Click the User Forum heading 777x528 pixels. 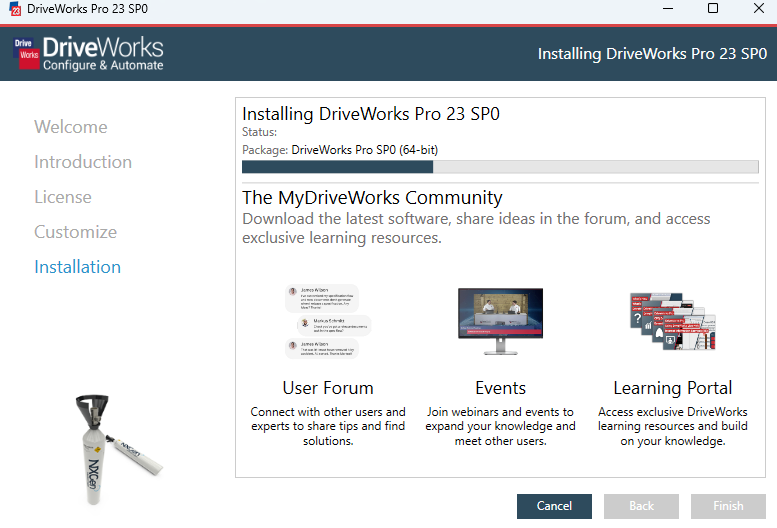coord(328,388)
